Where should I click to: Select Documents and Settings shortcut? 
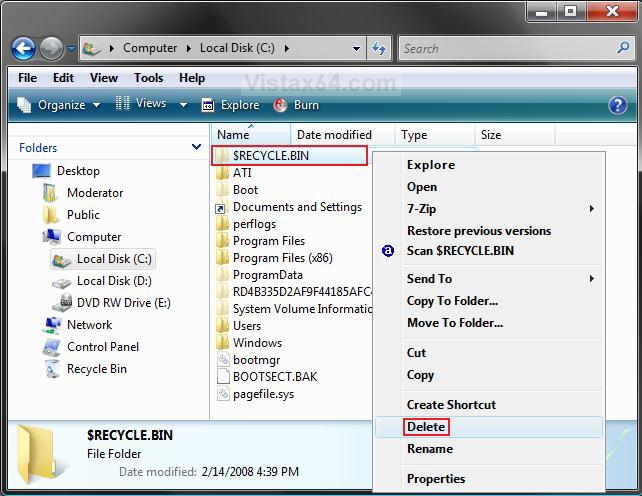[x=289, y=207]
